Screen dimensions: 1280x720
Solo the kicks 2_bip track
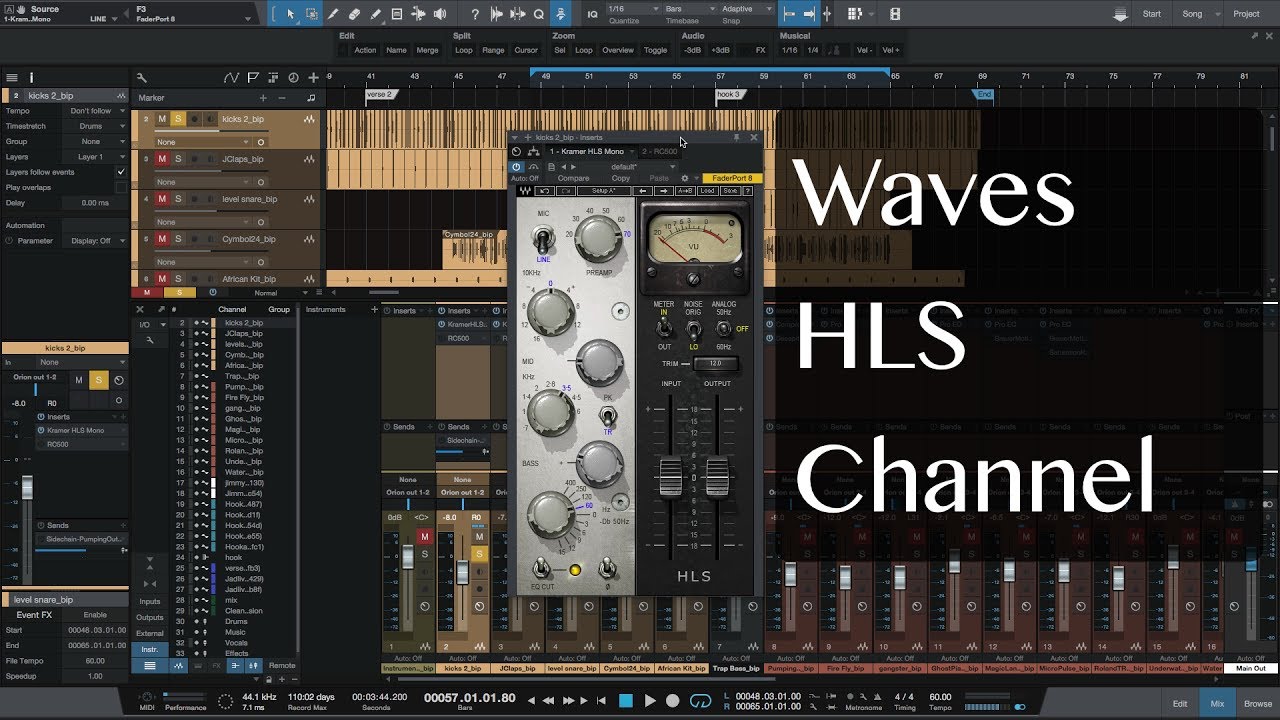coord(178,119)
